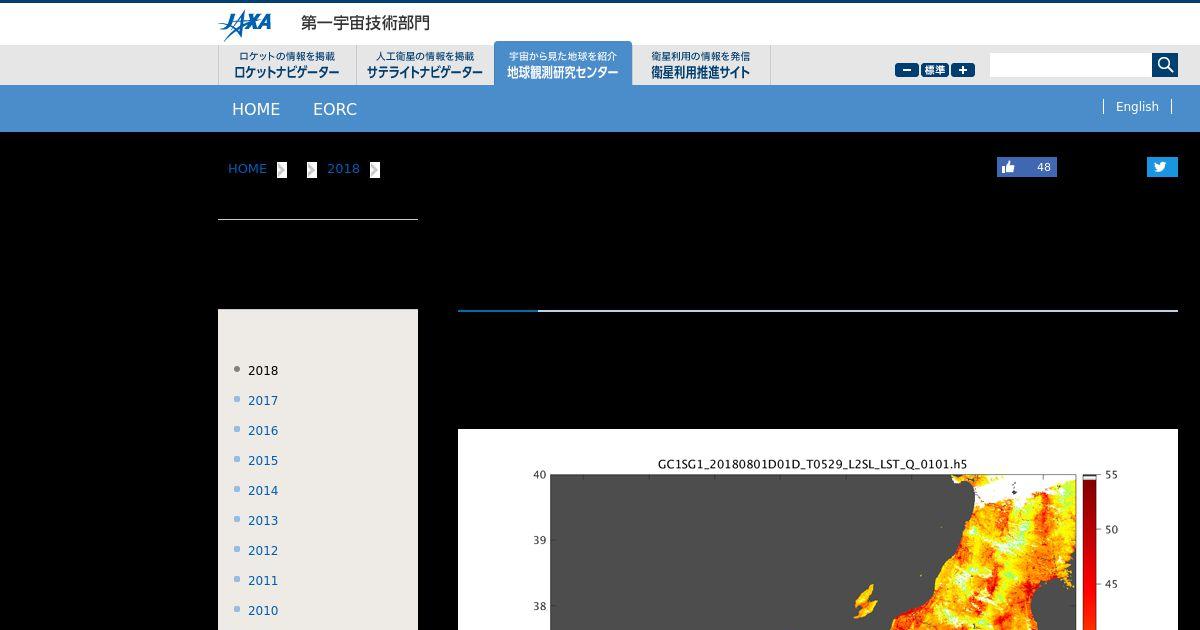Decrease font size with minus button
The height and width of the screenshot is (630, 1200).
tap(907, 70)
